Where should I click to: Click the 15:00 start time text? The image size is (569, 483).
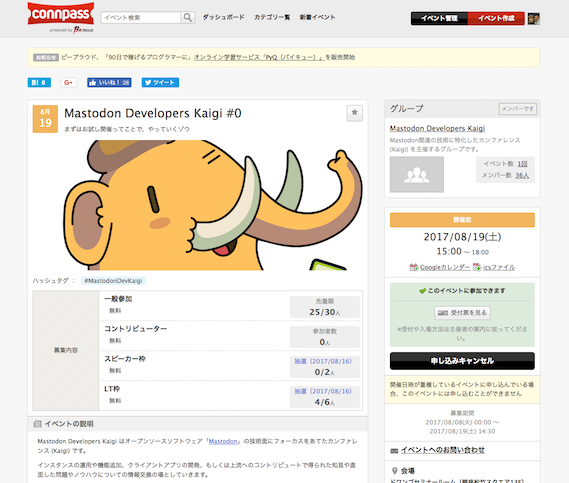pyautogui.click(x=449, y=251)
